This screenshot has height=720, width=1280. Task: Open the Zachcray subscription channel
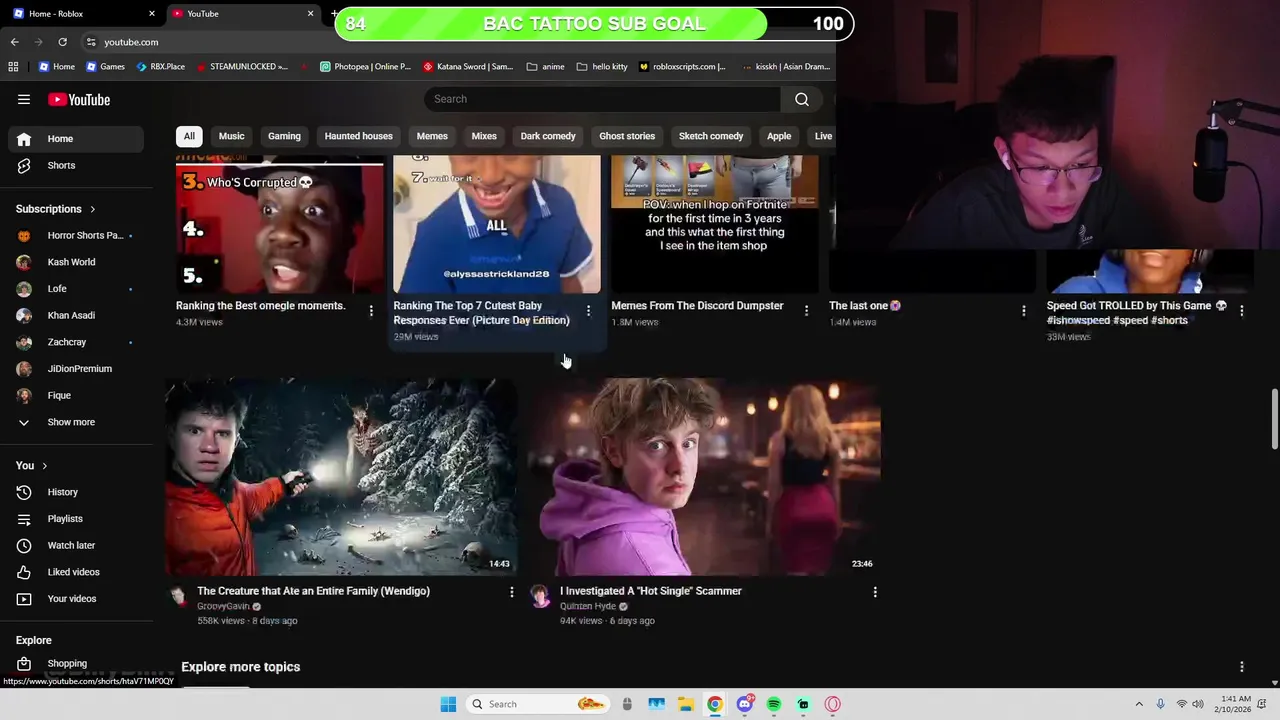pyautogui.click(x=76, y=342)
